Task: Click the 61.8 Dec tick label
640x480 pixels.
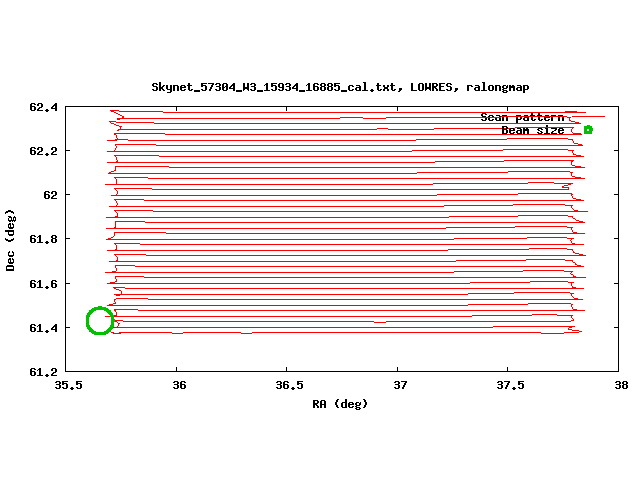Action: [x=44, y=239]
